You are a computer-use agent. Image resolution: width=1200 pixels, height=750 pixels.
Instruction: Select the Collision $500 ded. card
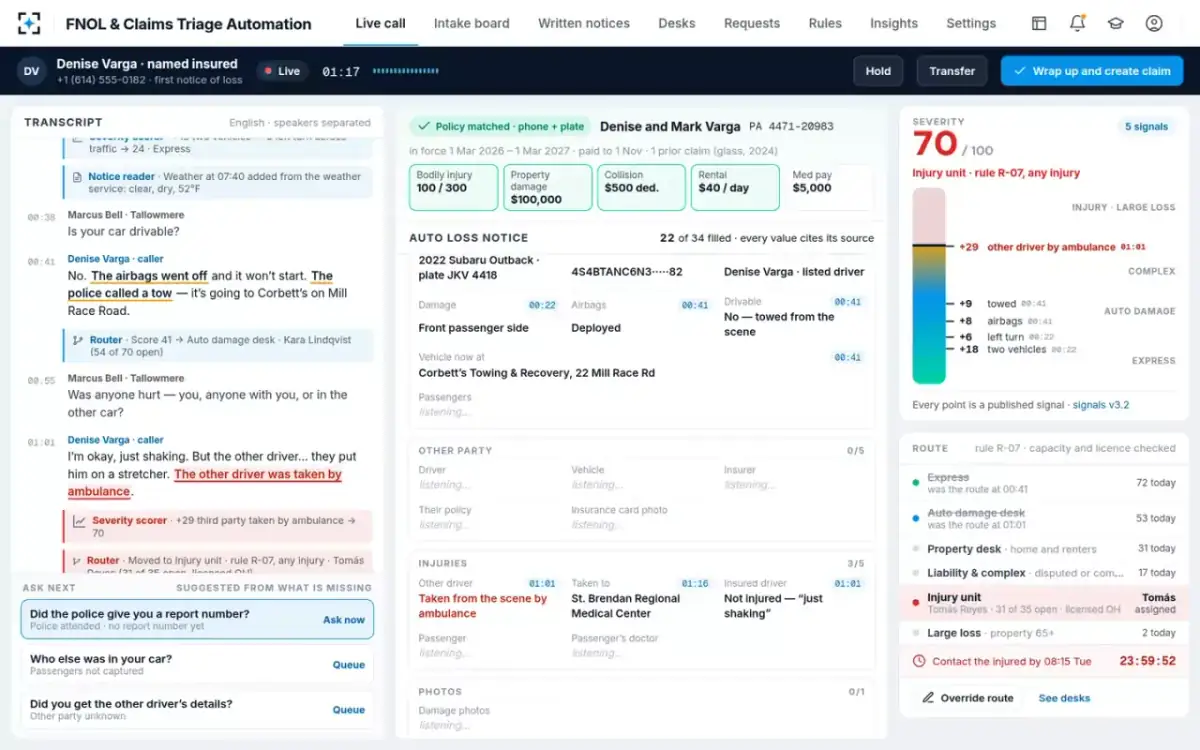pyautogui.click(x=641, y=188)
